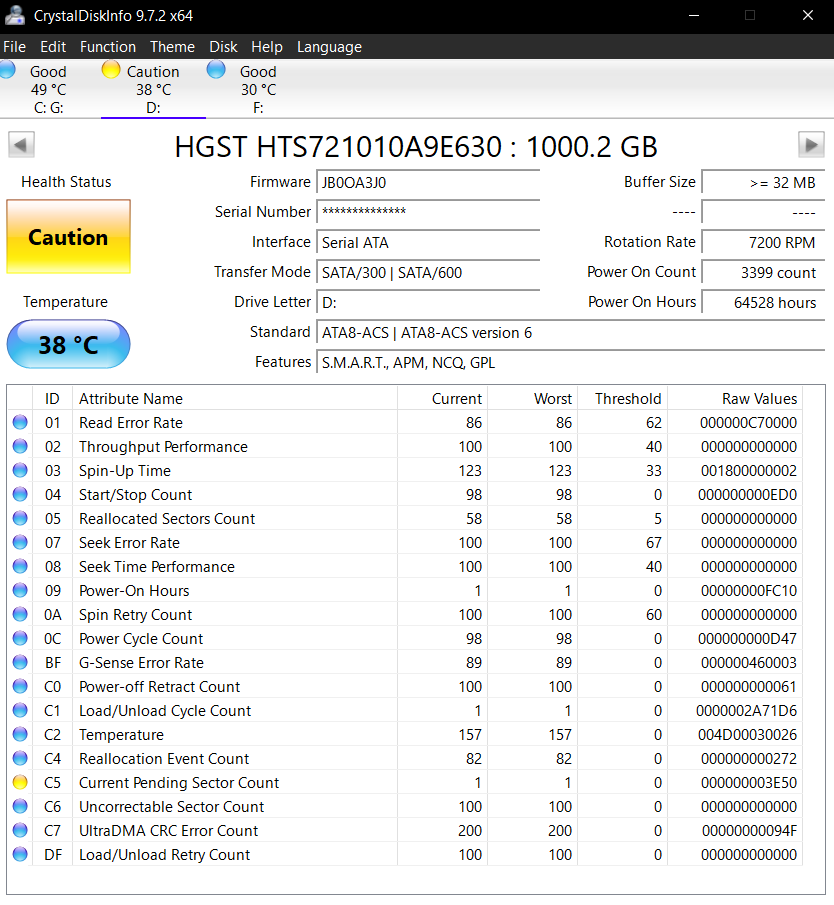This screenshot has width=834, height=905.
Task: Click the Raw Values column header
Action: 735,398
